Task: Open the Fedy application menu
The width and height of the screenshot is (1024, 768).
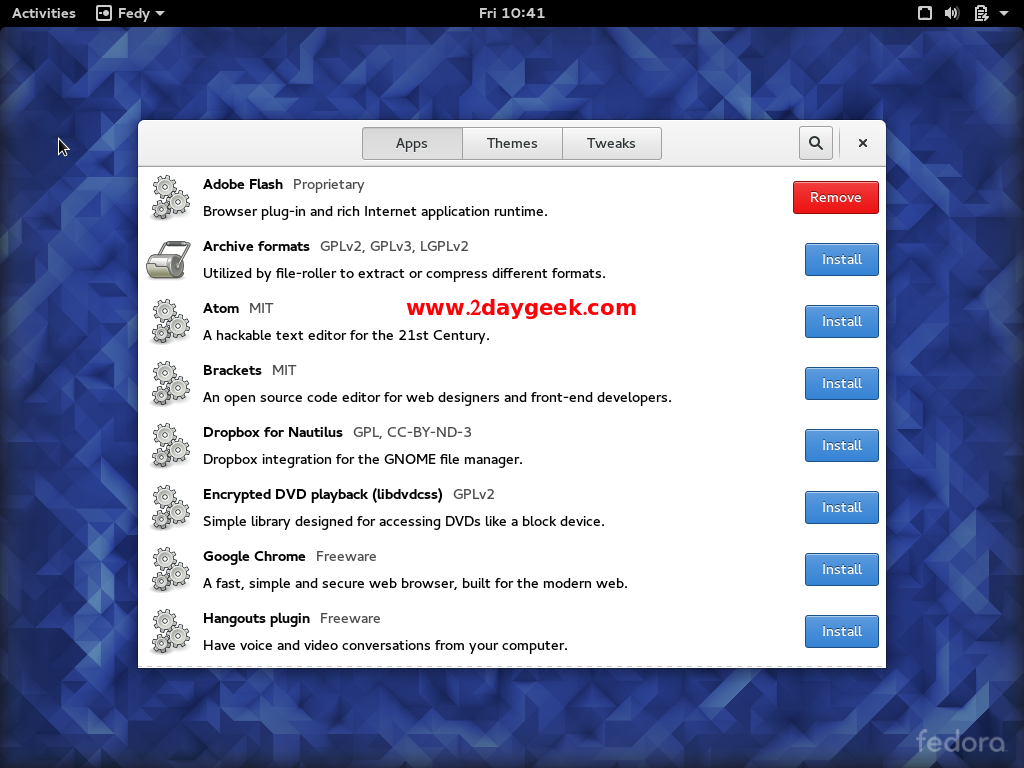Action: [x=131, y=13]
